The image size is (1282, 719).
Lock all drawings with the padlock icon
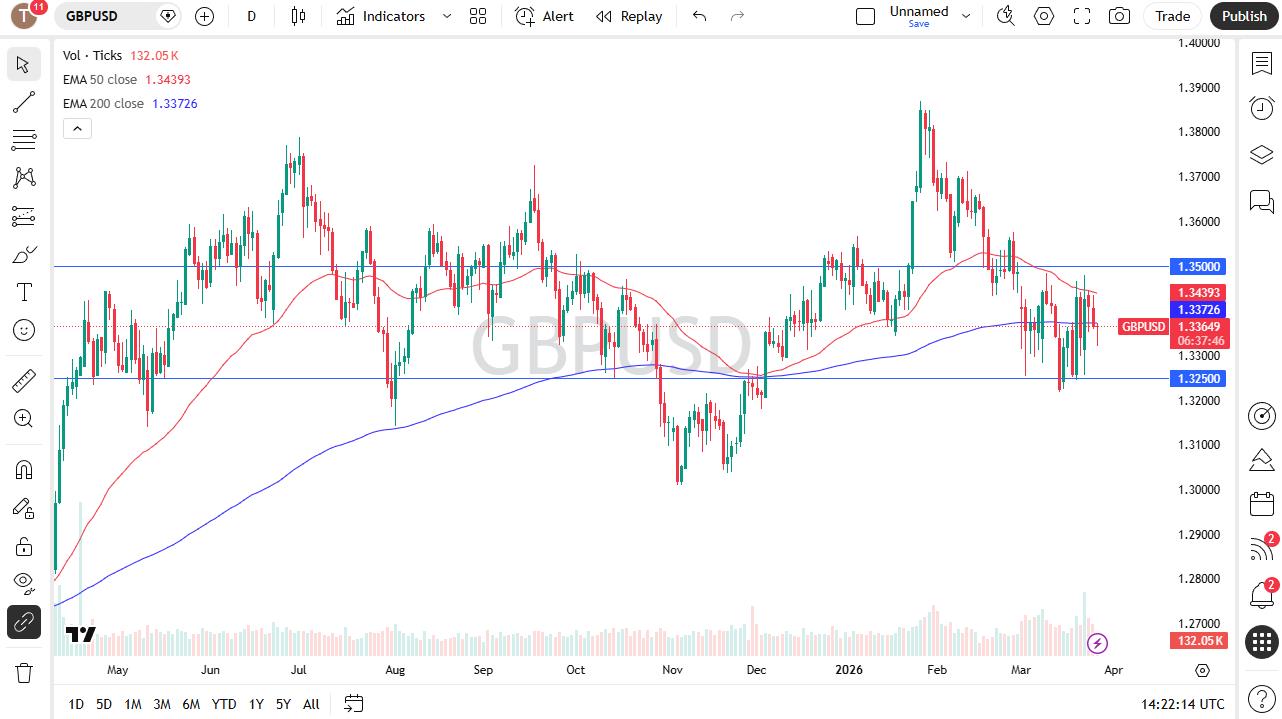point(24,546)
